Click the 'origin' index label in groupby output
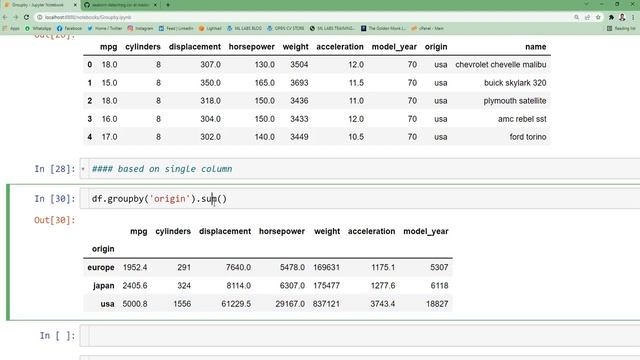The image size is (640, 360). click(103, 249)
